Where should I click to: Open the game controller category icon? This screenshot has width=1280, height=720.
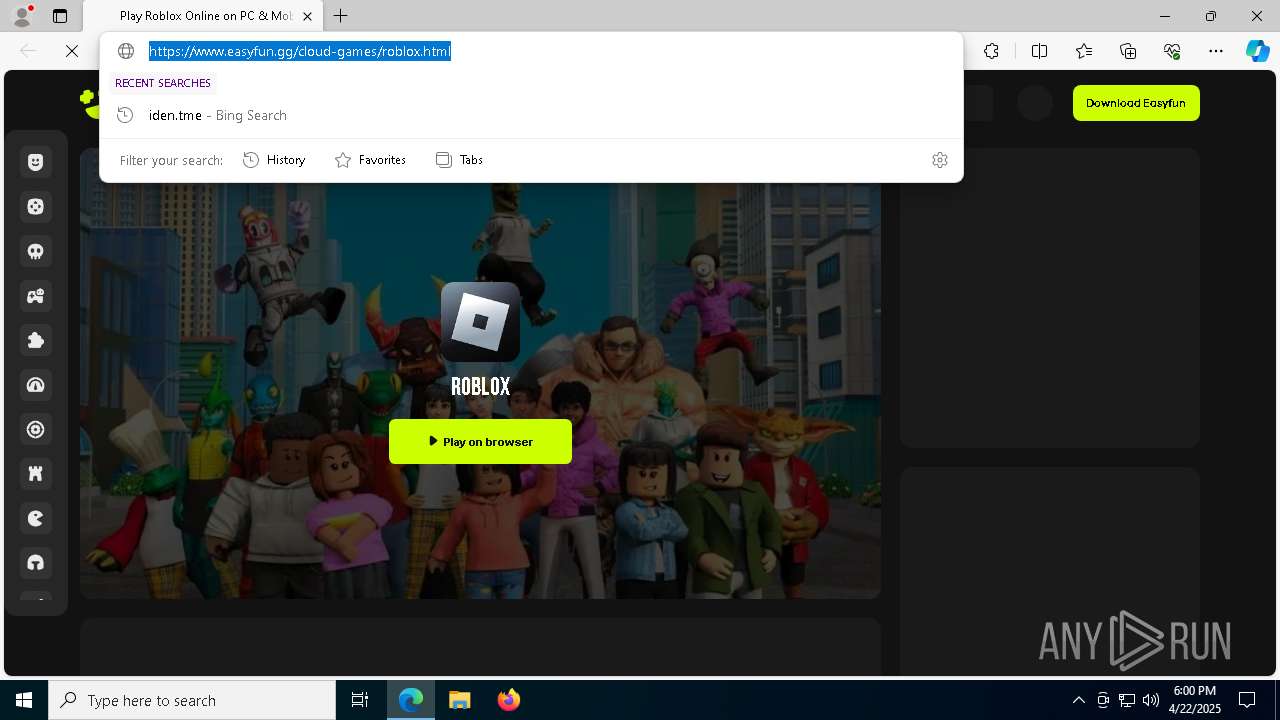[36, 296]
